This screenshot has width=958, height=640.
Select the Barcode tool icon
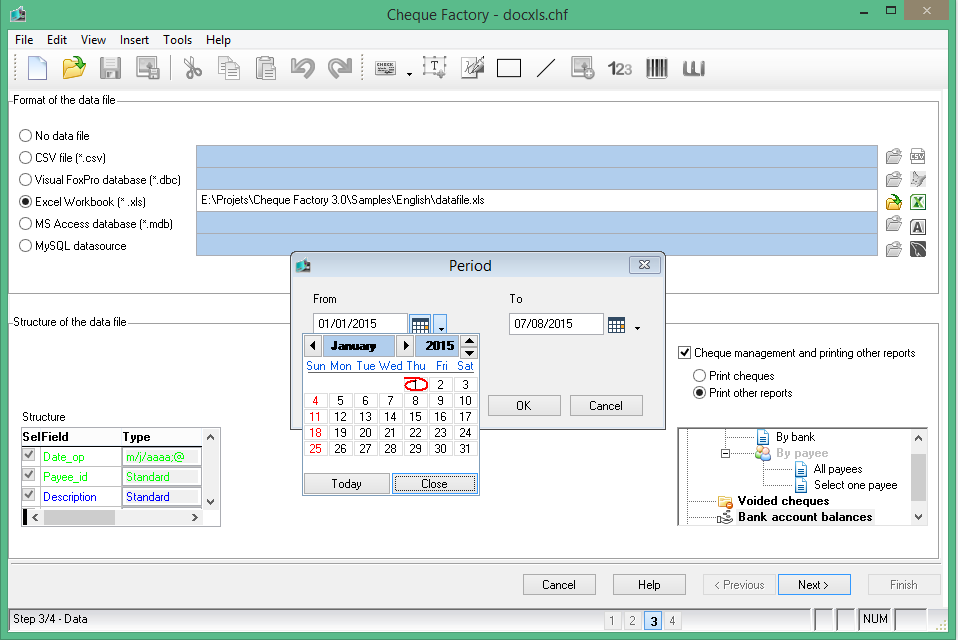tap(657, 68)
